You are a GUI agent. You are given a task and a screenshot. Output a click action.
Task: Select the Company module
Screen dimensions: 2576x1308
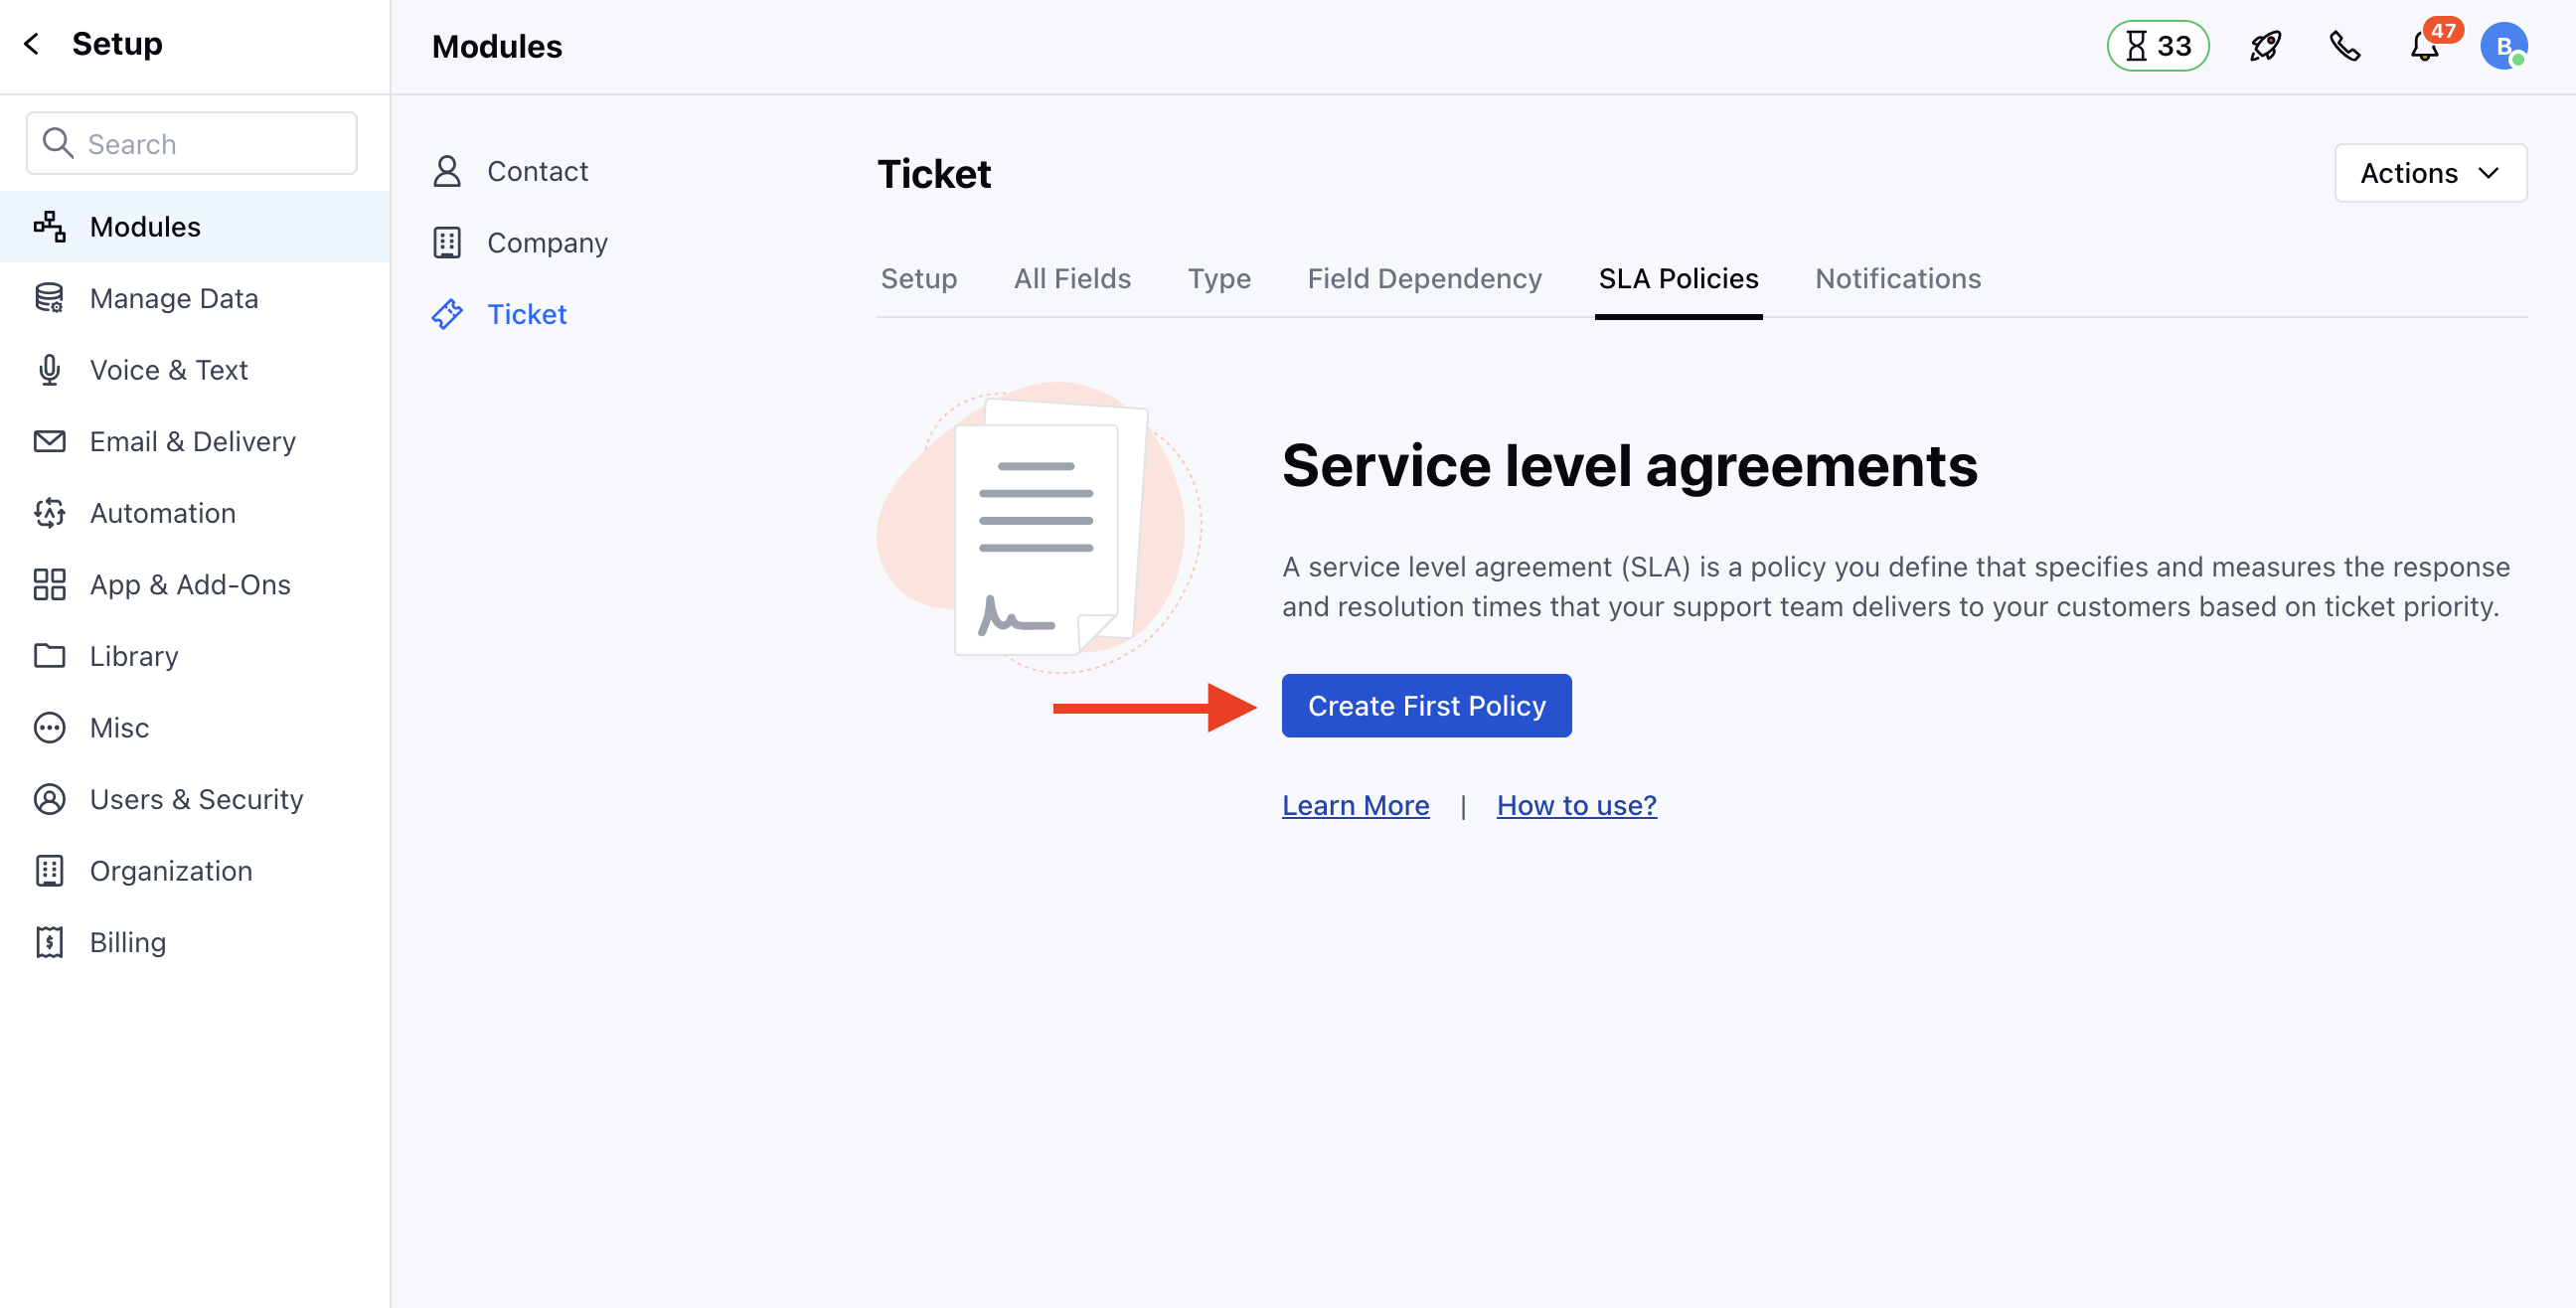click(546, 243)
